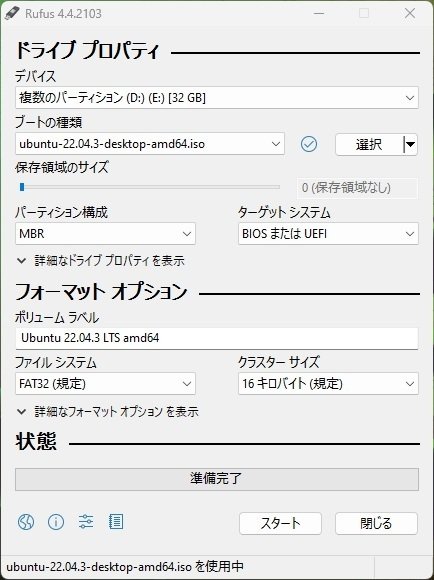Click status bar text ubuntu-22.04.3-desktop-amd64.iso を使用中

[x=125, y=566]
